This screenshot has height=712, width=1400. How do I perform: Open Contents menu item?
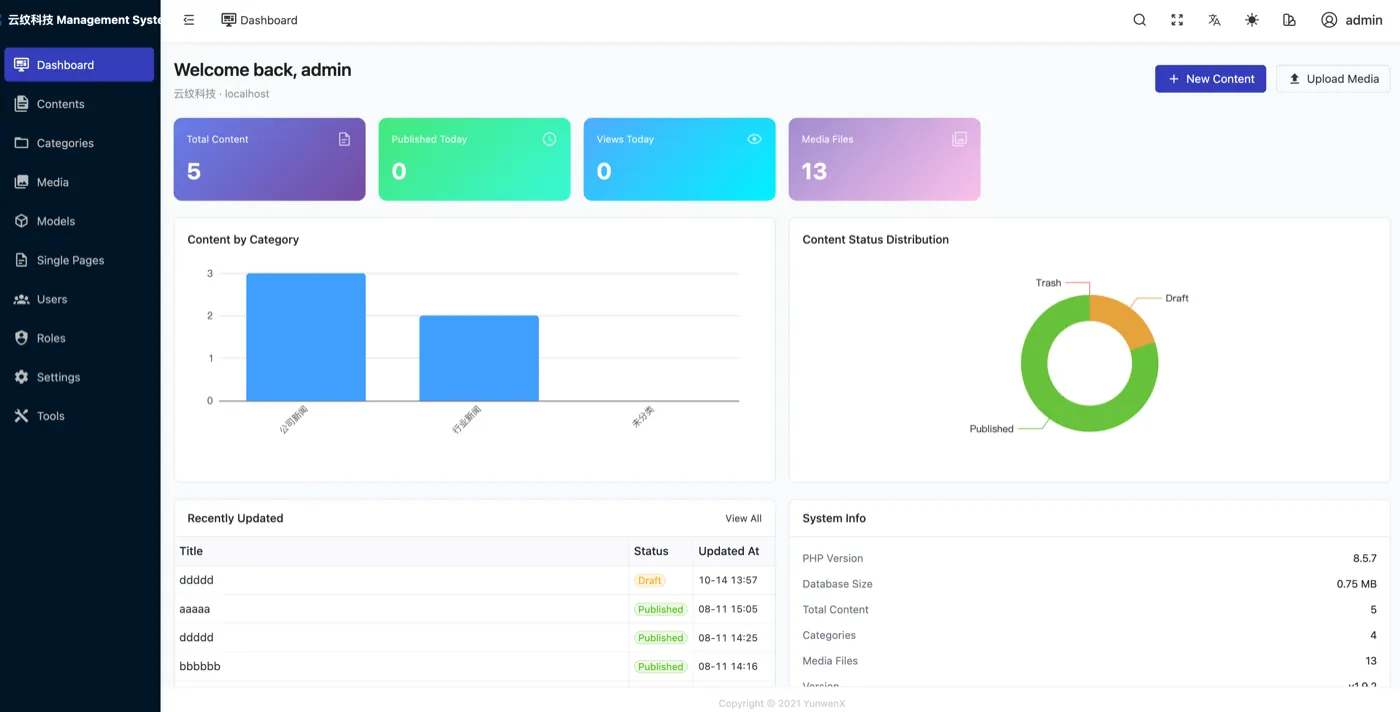pyautogui.click(x=79, y=104)
